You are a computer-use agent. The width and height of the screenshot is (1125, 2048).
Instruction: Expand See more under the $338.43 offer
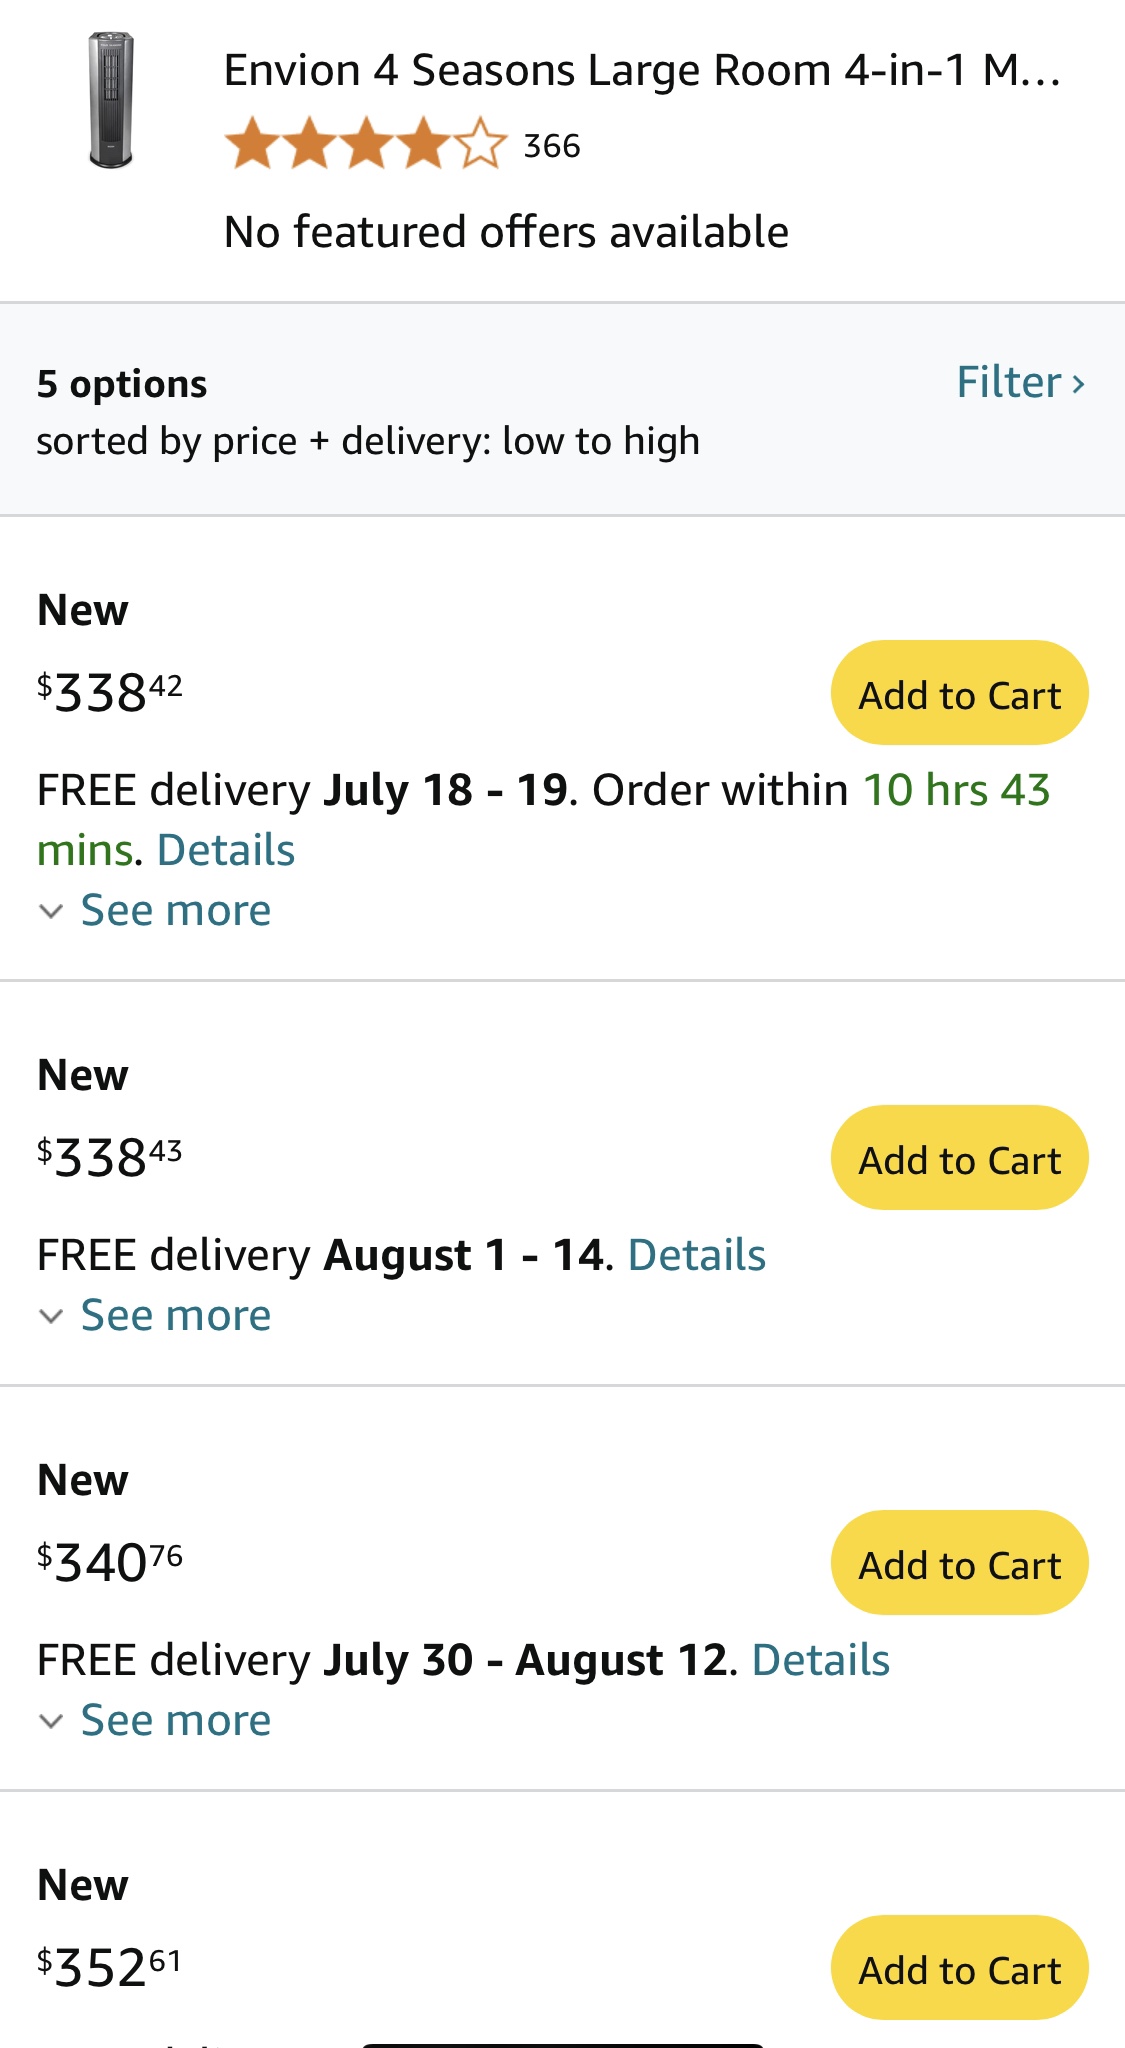coord(175,1315)
